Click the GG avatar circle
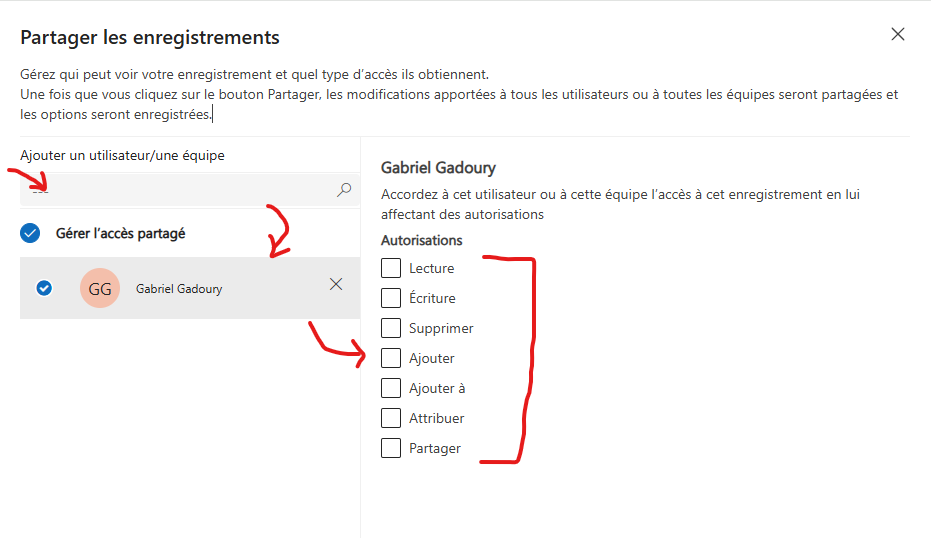 tap(100, 288)
